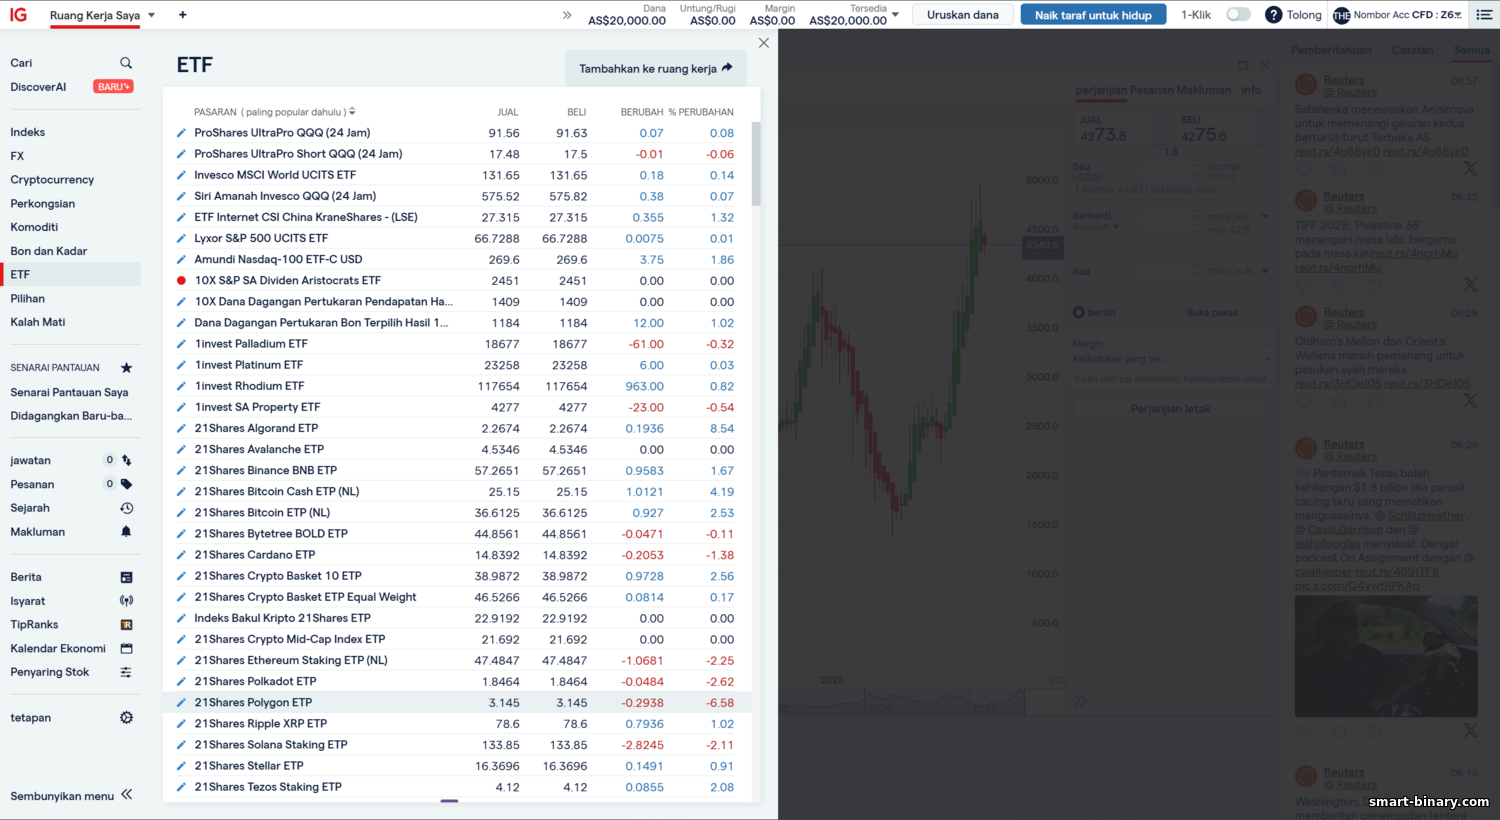Toggle the 1-Klik trading switch

1238,15
